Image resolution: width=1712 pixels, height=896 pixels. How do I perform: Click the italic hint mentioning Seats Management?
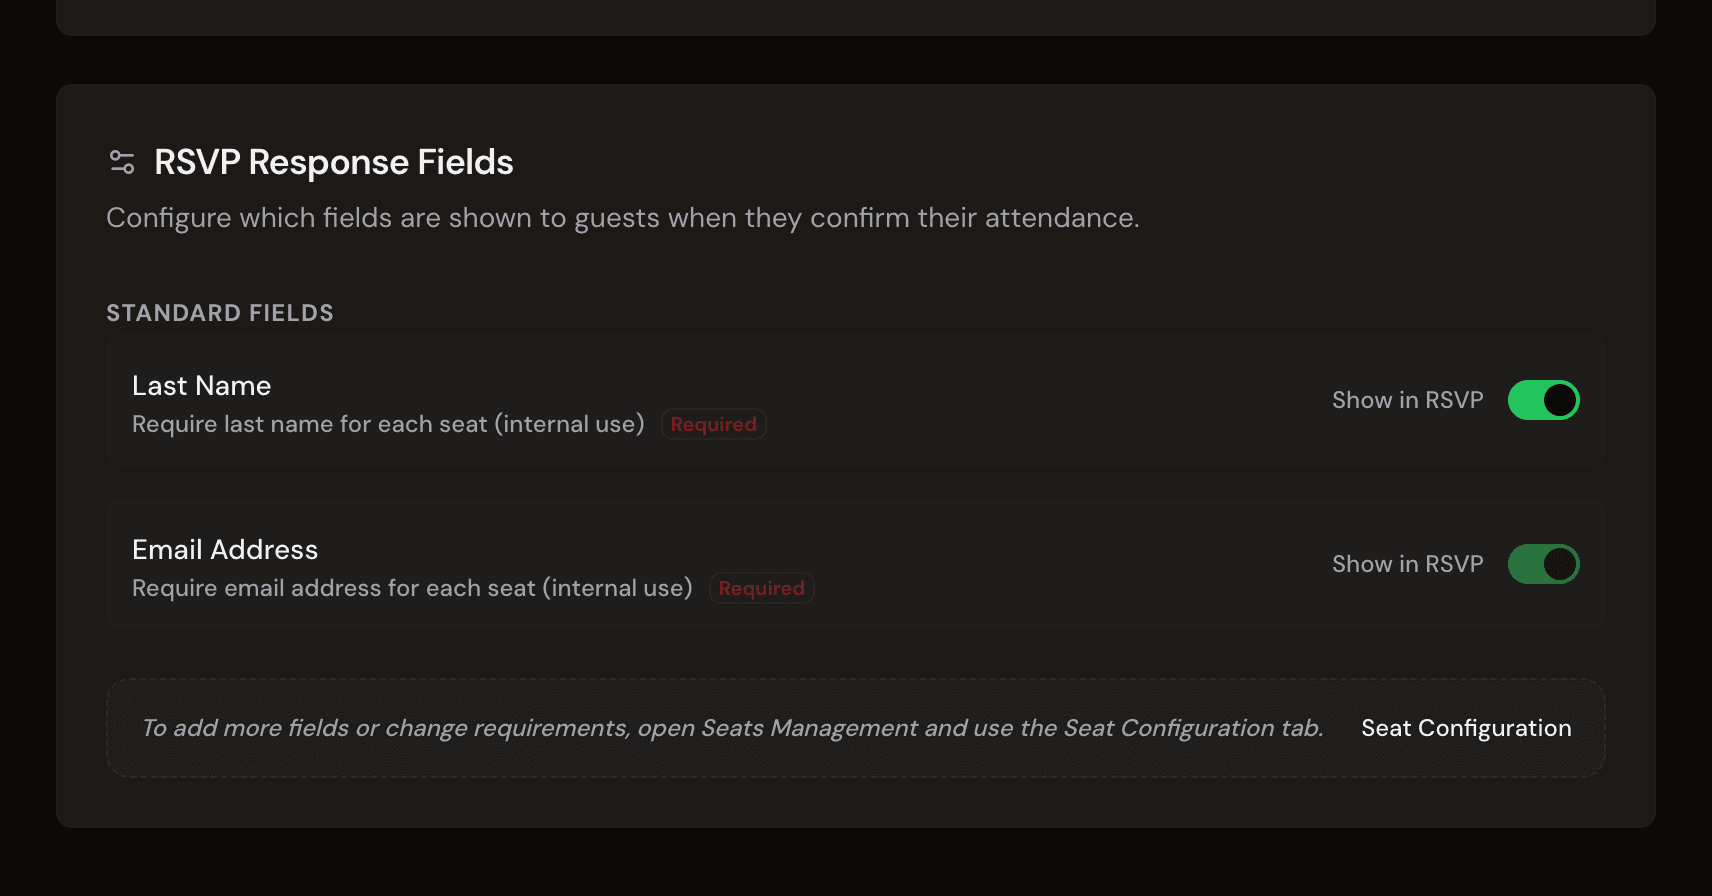(x=732, y=728)
